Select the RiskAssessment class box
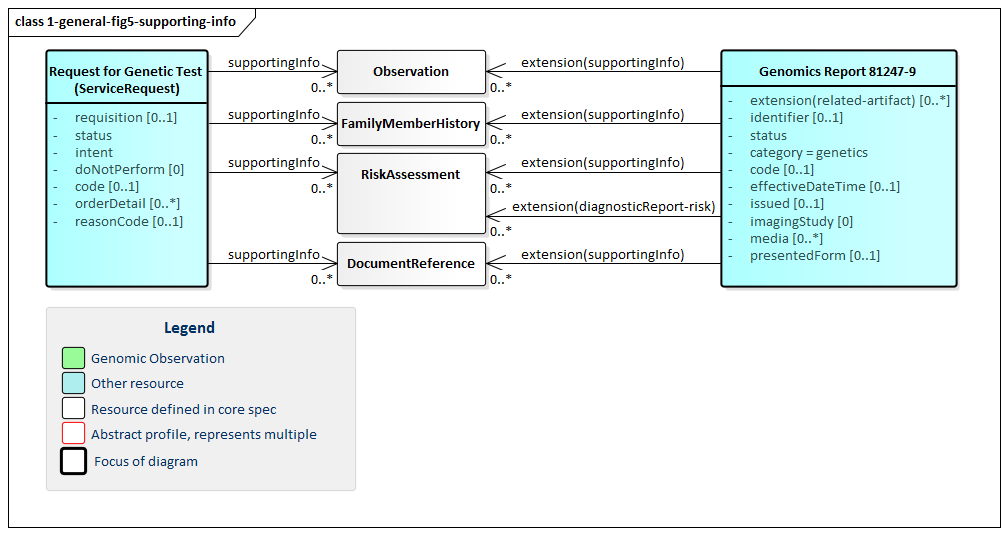The width and height of the screenshot is (1008, 534). (411, 192)
